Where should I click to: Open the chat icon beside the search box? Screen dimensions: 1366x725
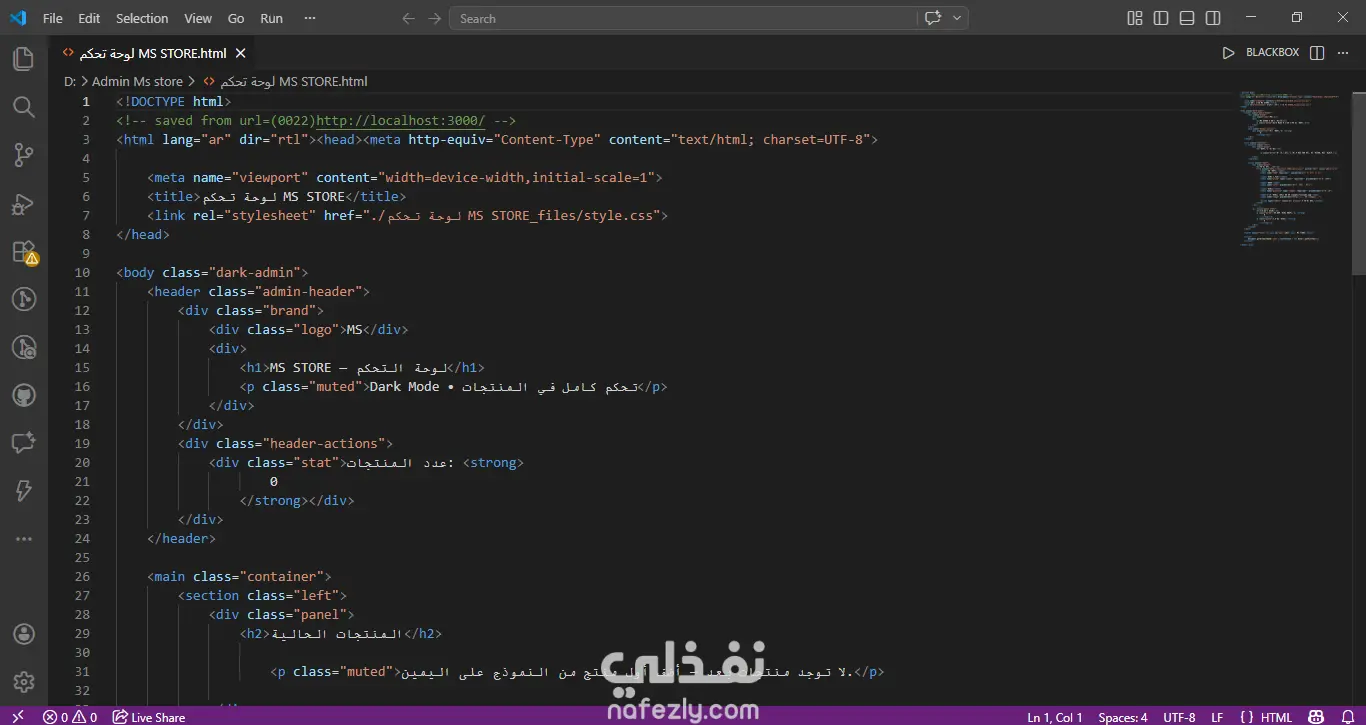(x=933, y=18)
